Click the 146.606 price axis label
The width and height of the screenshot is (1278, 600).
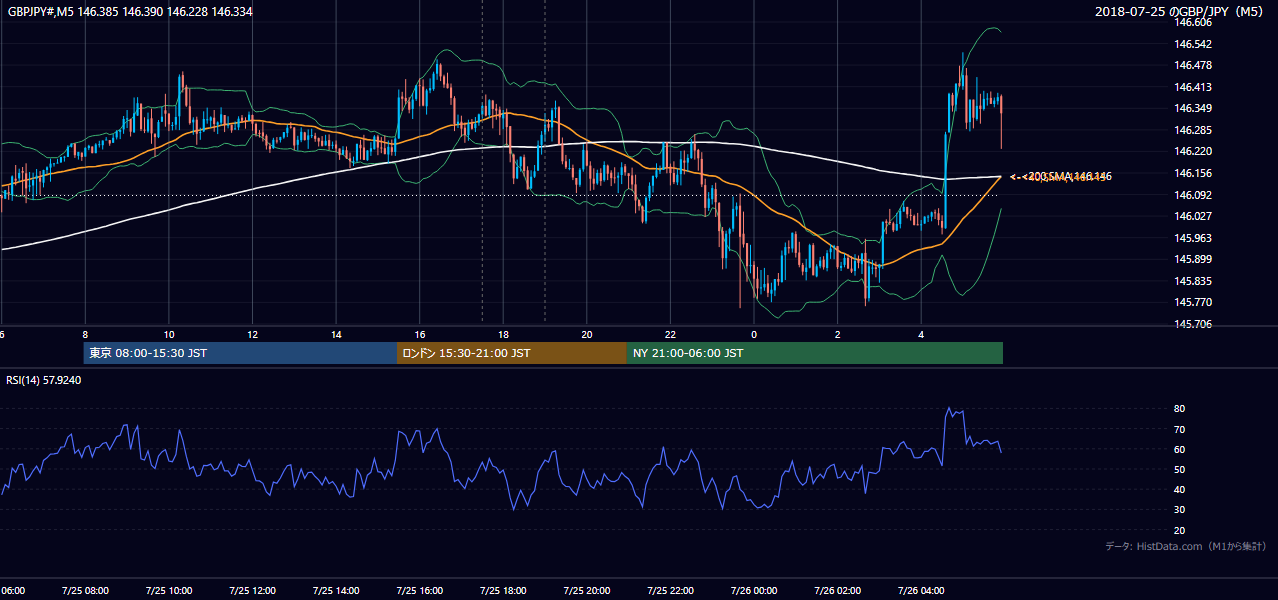1193,22
